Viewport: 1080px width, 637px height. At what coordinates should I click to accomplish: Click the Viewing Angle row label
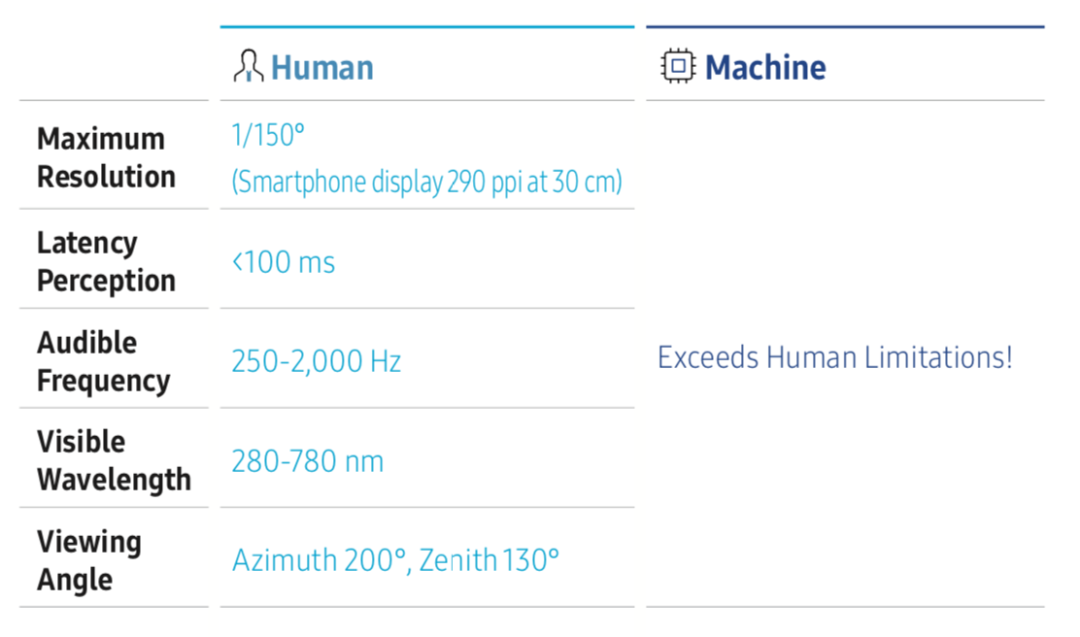[90, 561]
